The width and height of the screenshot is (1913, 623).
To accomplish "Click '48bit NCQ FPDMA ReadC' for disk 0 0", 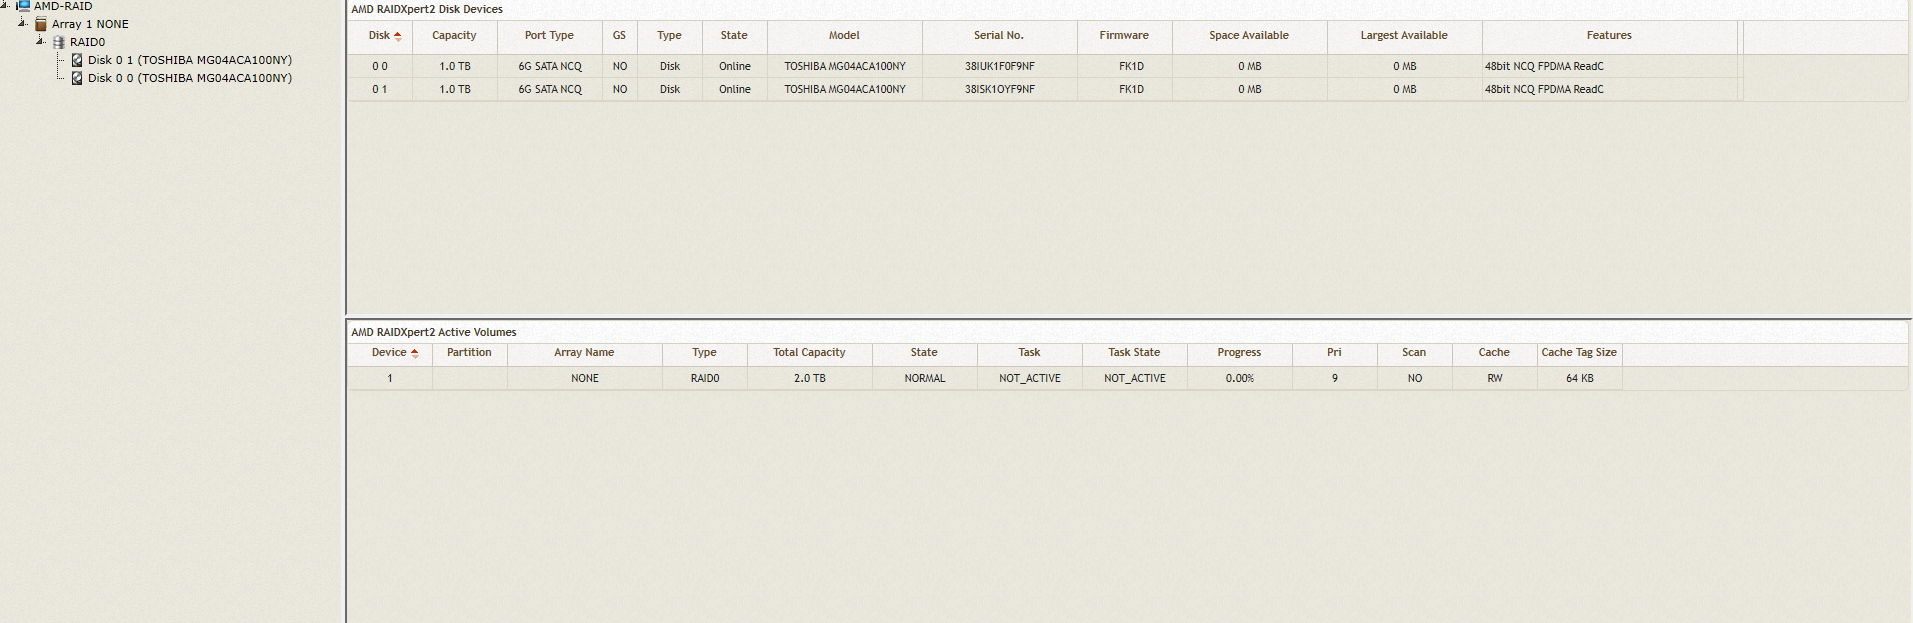I will [x=1544, y=66].
